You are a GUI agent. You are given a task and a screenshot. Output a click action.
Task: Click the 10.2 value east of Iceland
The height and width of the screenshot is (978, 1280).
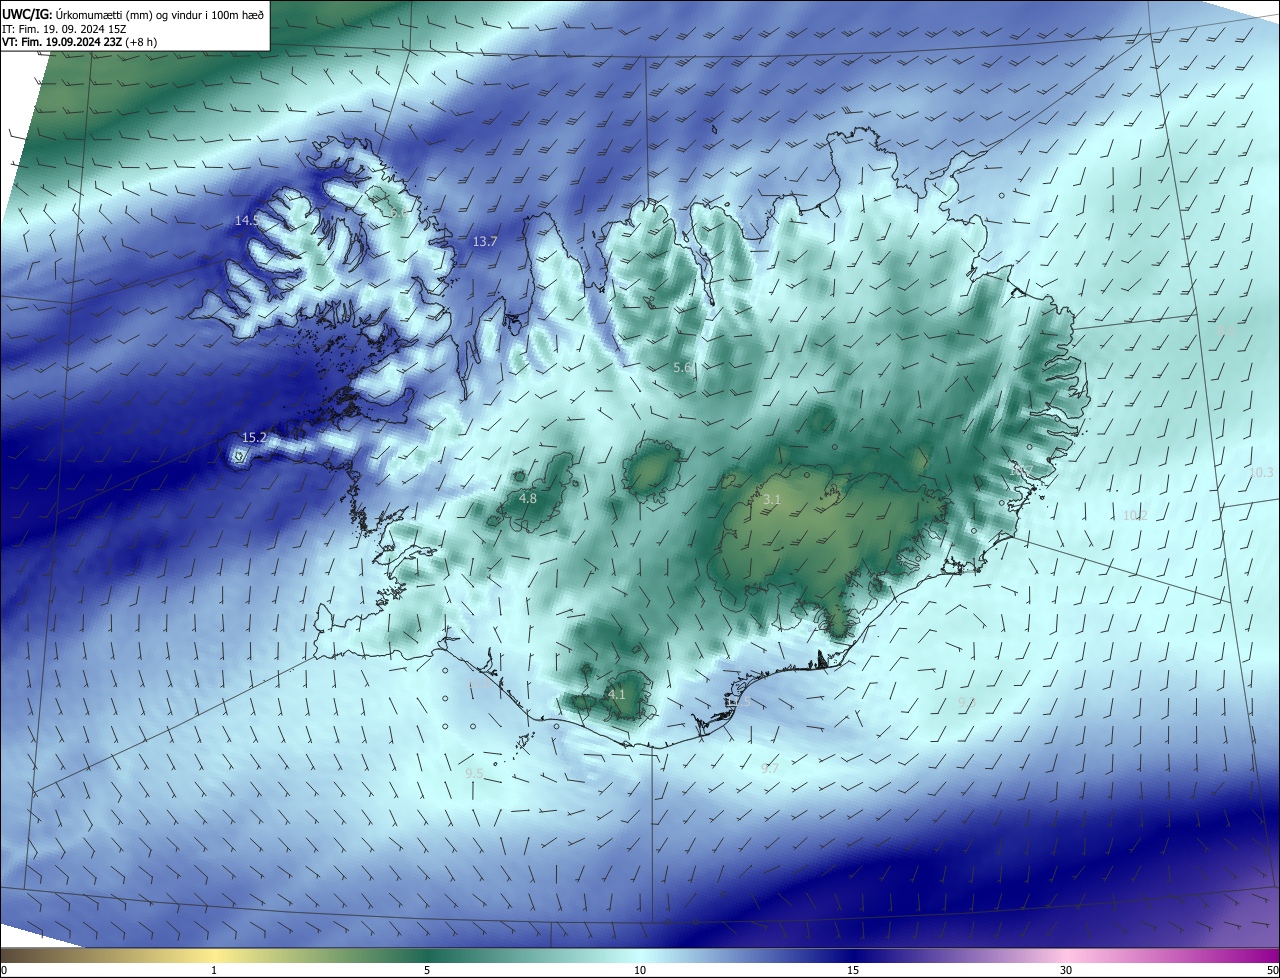tap(1135, 515)
